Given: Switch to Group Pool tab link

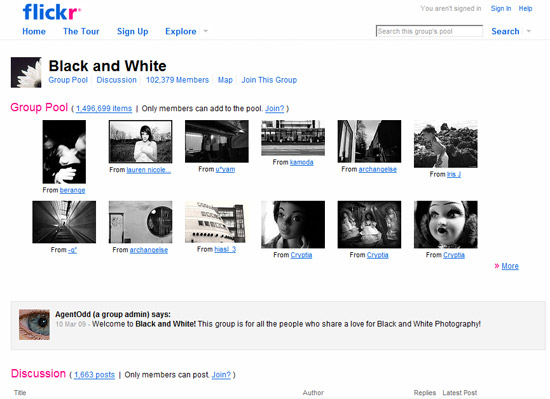Looking at the screenshot, I should click(68, 80).
